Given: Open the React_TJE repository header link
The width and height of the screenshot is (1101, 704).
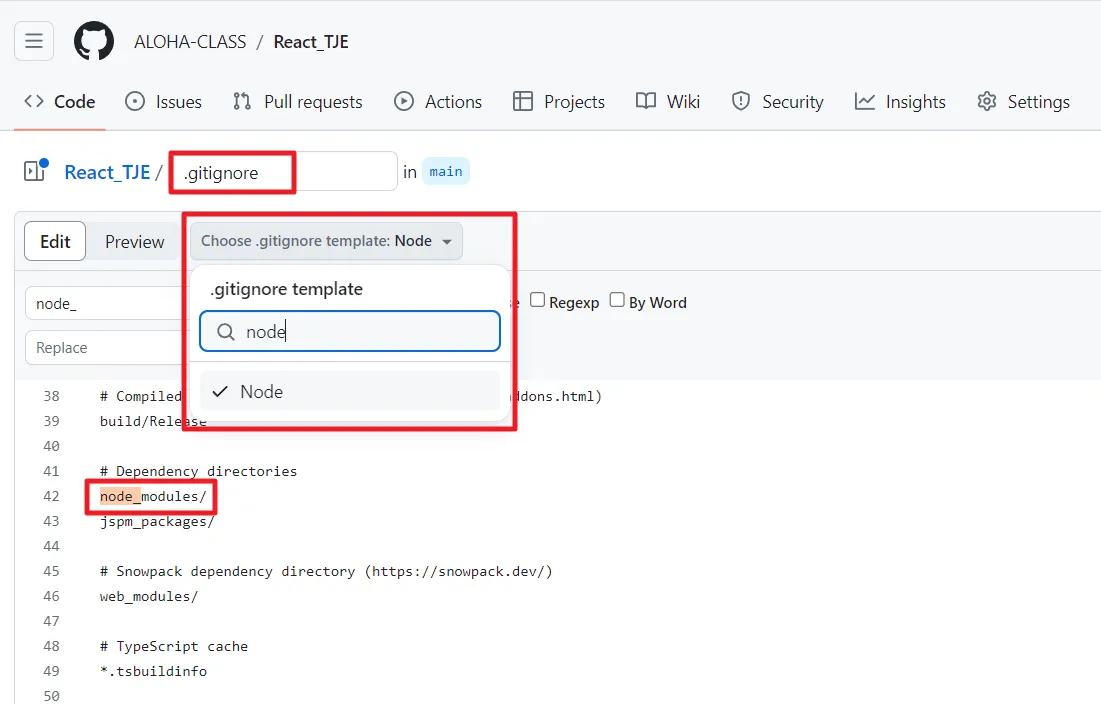Looking at the screenshot, I should point(311,42).
